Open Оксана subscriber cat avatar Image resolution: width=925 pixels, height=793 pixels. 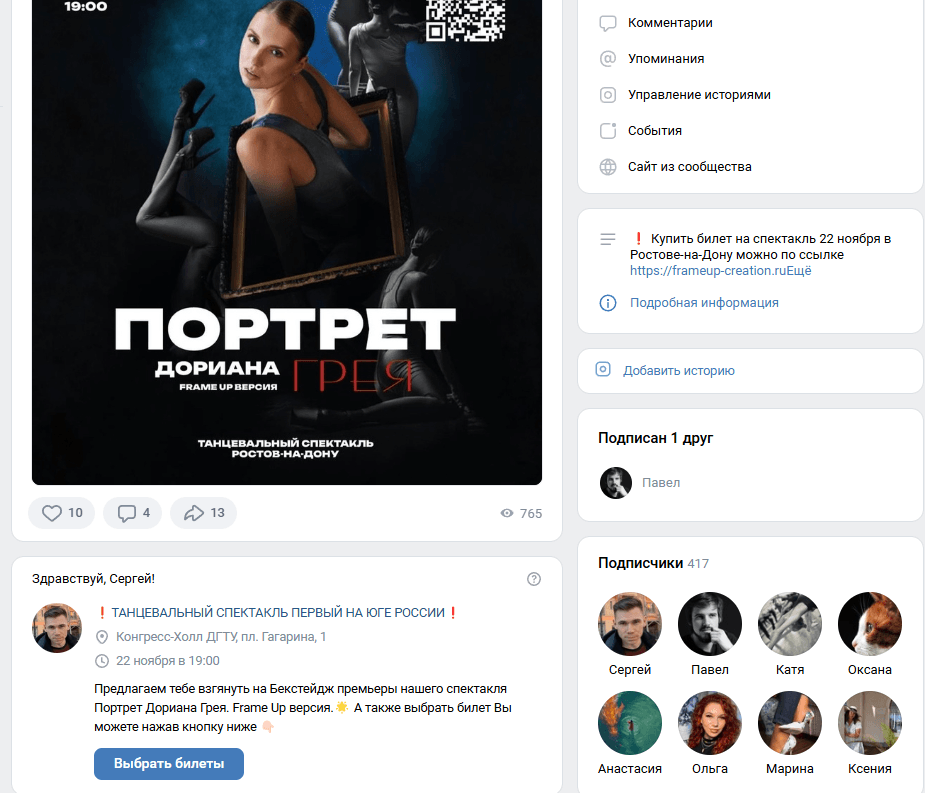click(x=870, y=624)
